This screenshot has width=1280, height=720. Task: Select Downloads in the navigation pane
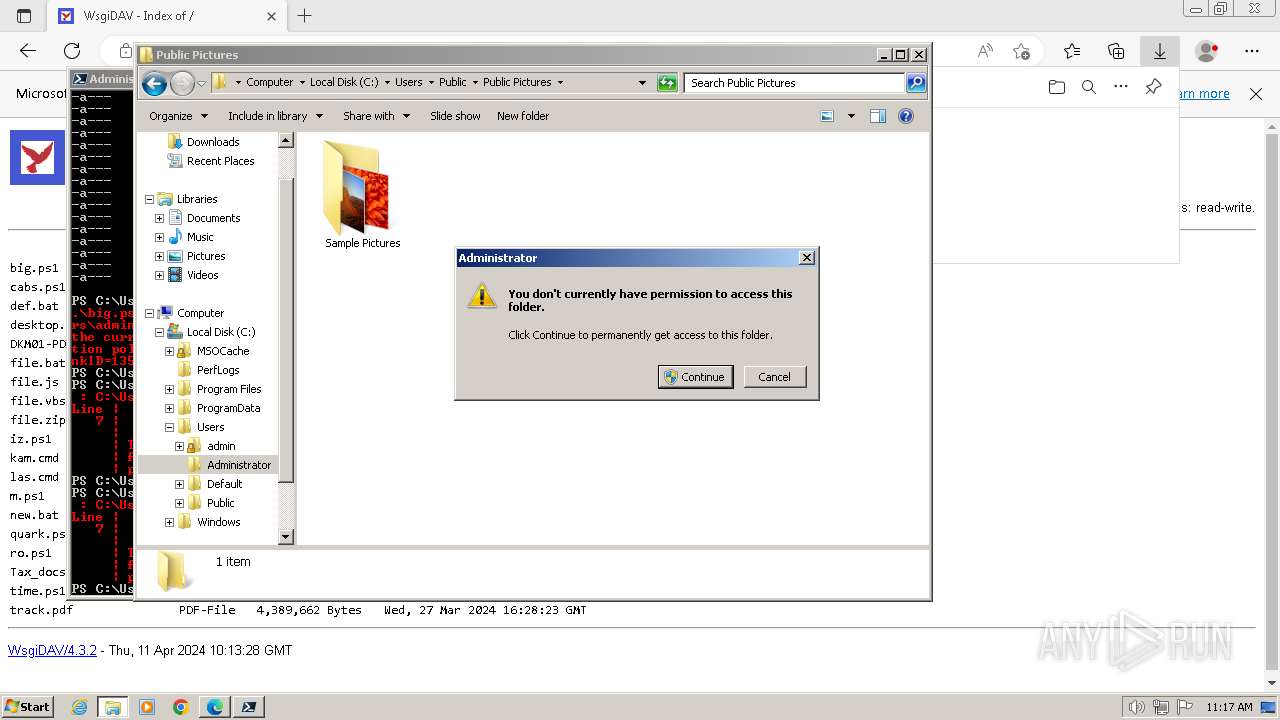tap(213, 142)
